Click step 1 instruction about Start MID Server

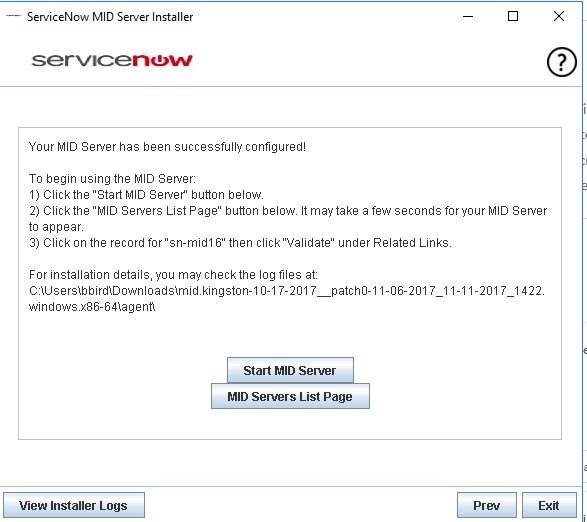pyautogui.click(x=146, y=195)
